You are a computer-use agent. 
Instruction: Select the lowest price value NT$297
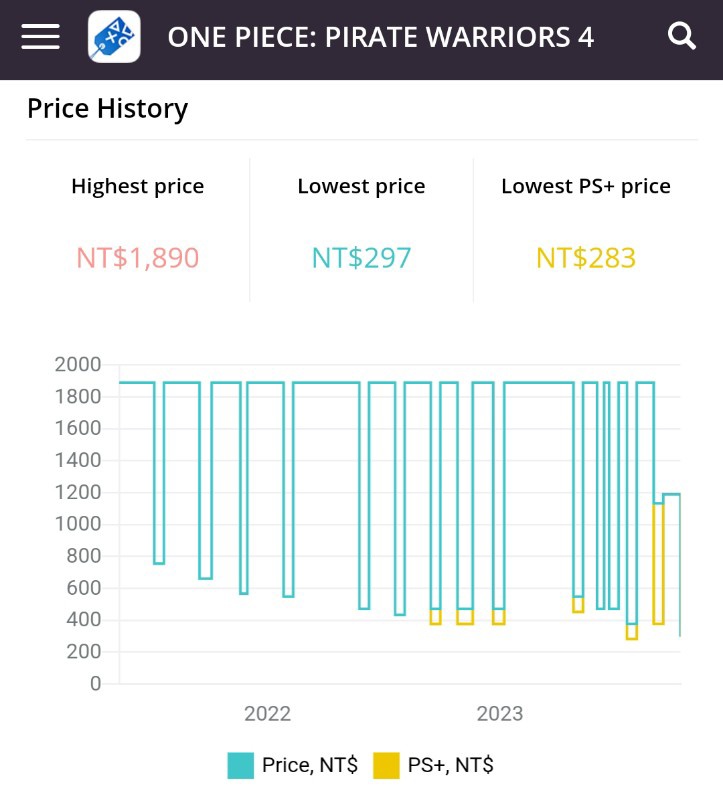(x=361, y=258)
